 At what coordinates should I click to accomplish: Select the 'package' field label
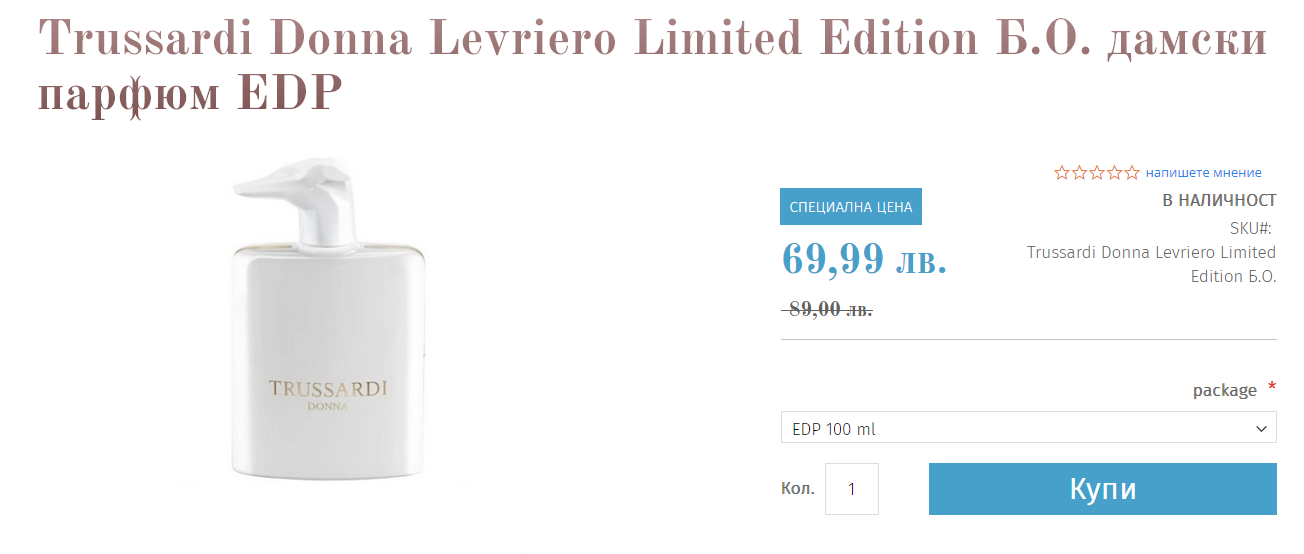point(1224,390)
